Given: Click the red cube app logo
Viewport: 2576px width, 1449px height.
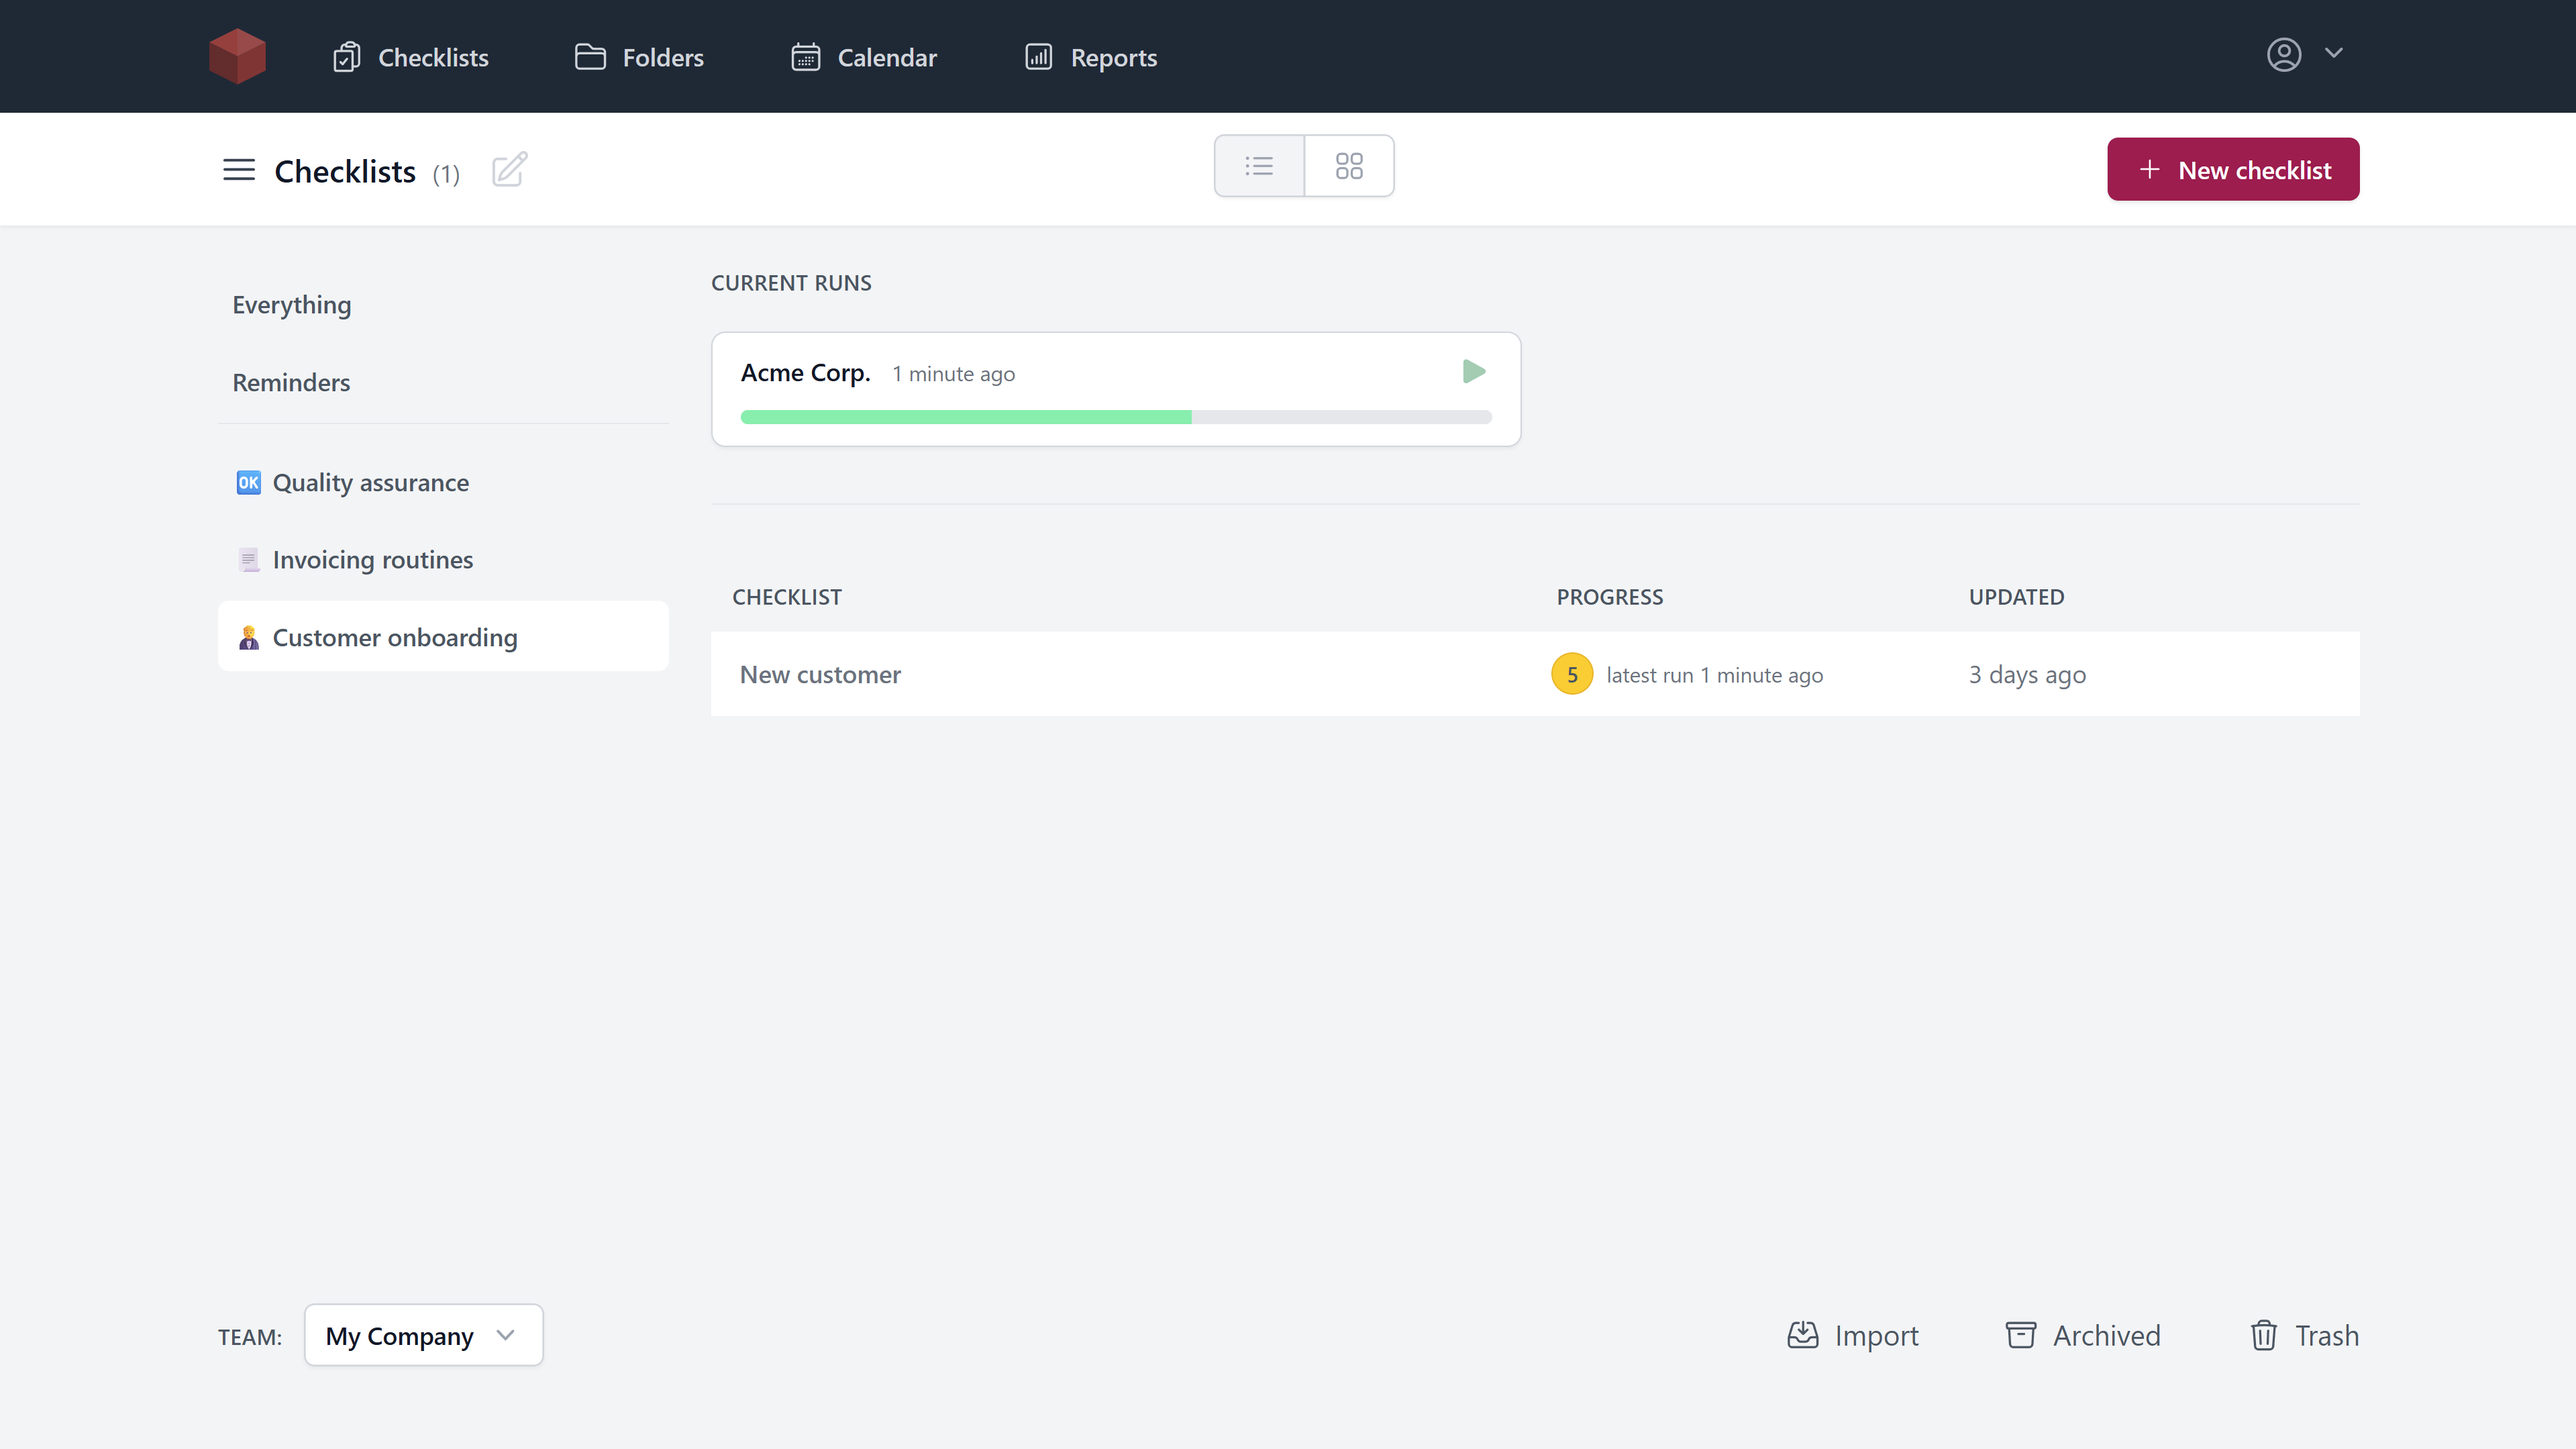Looking at the screenshot, I should click(x=237, y=56).
